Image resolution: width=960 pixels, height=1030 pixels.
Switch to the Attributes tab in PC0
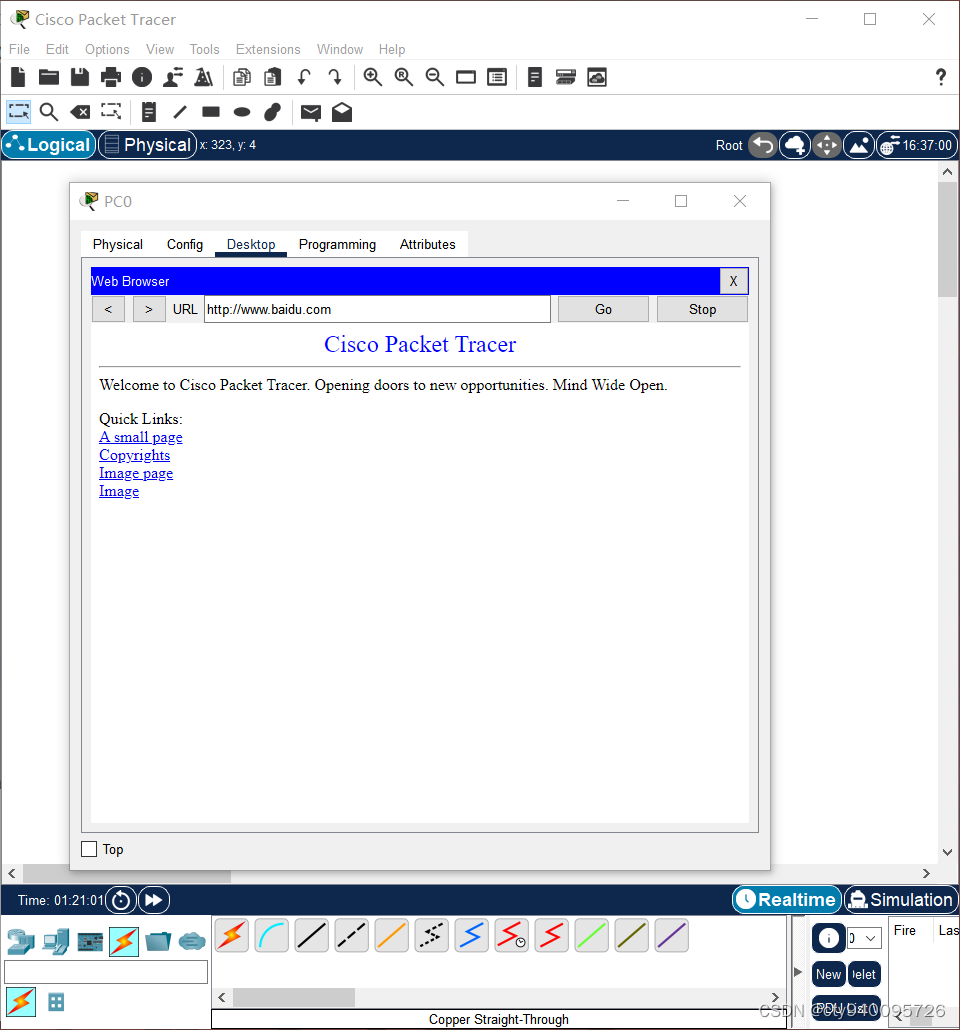coord(428,244)
